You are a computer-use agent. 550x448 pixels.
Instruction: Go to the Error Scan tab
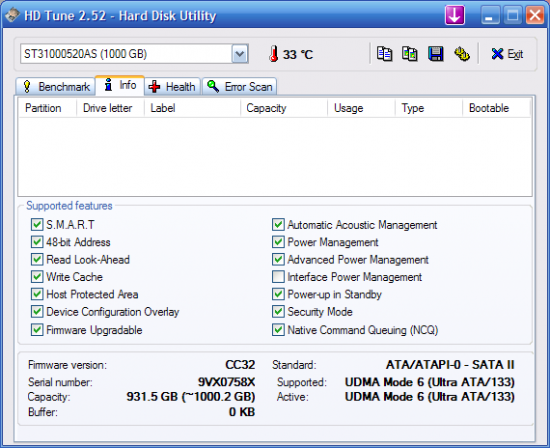[x=240, y=87]
